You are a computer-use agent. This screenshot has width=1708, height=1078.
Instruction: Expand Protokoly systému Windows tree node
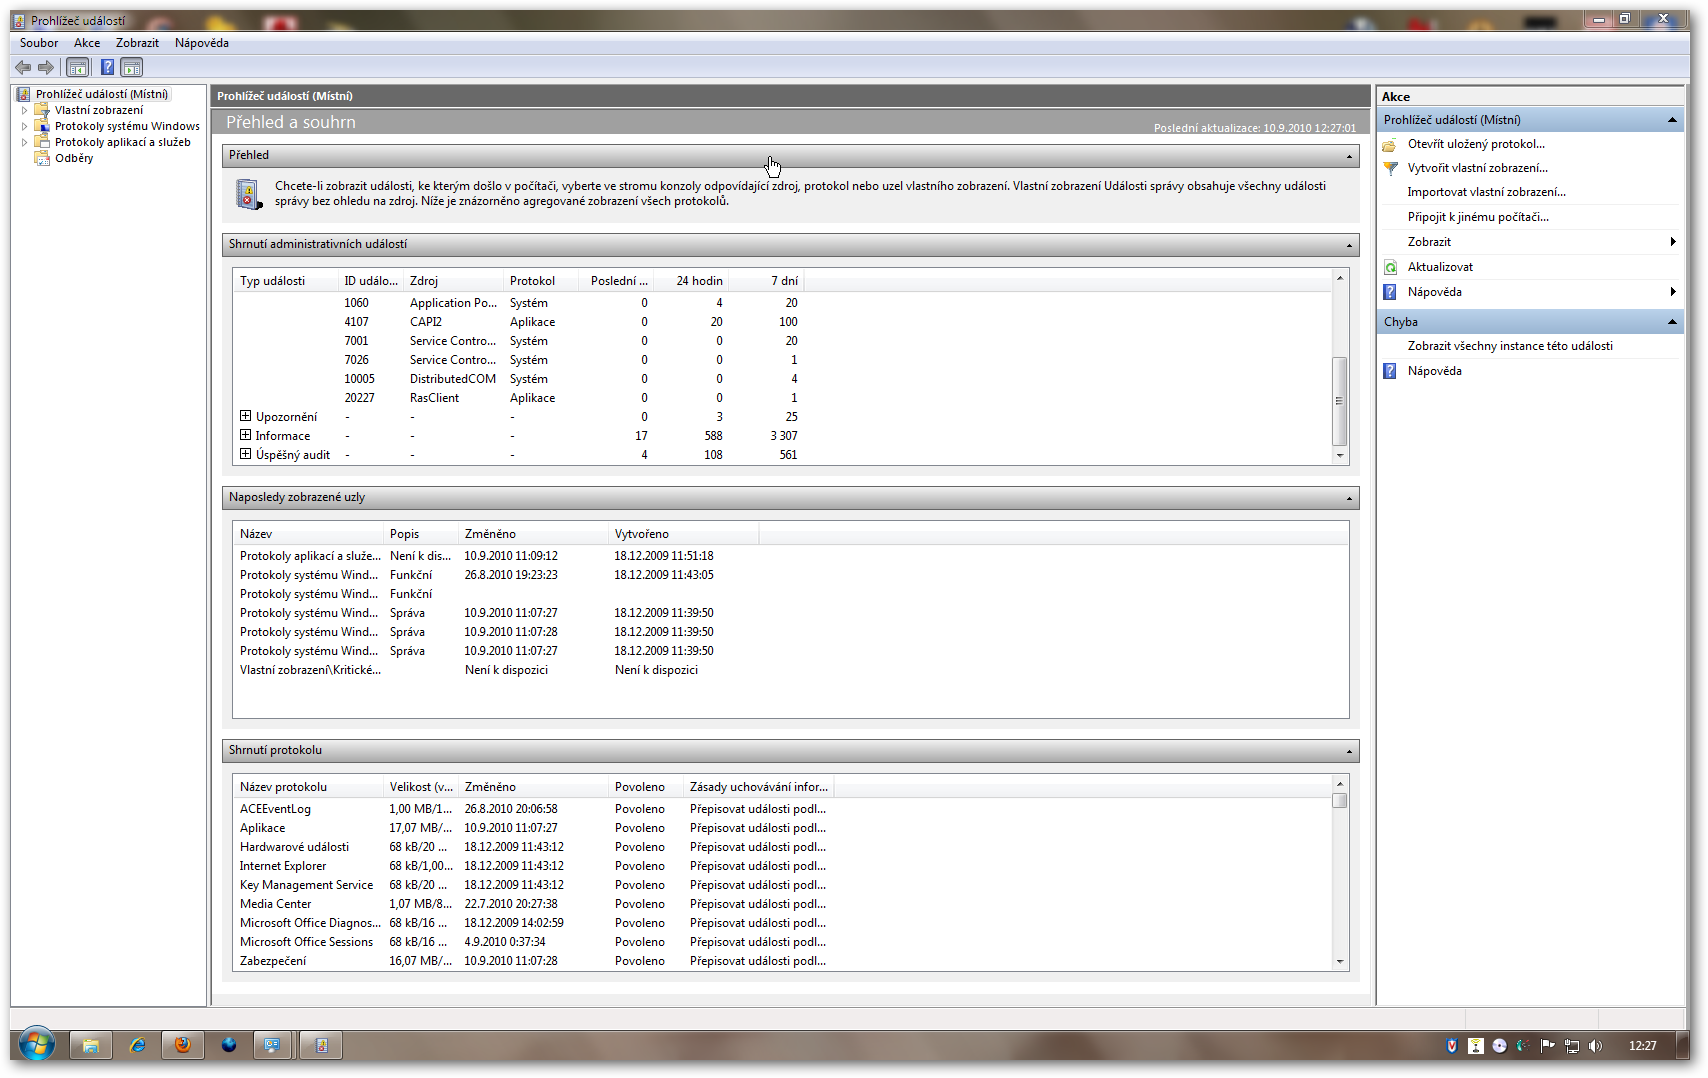(x=25, y=126)
